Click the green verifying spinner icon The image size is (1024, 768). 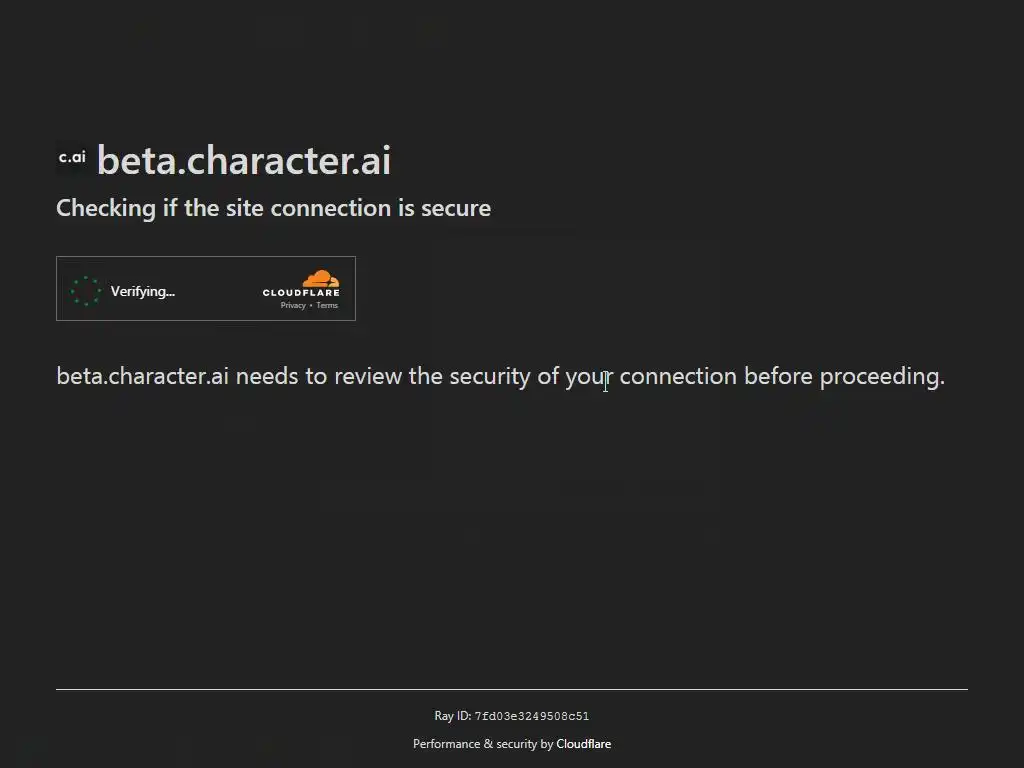coord(86,291)
